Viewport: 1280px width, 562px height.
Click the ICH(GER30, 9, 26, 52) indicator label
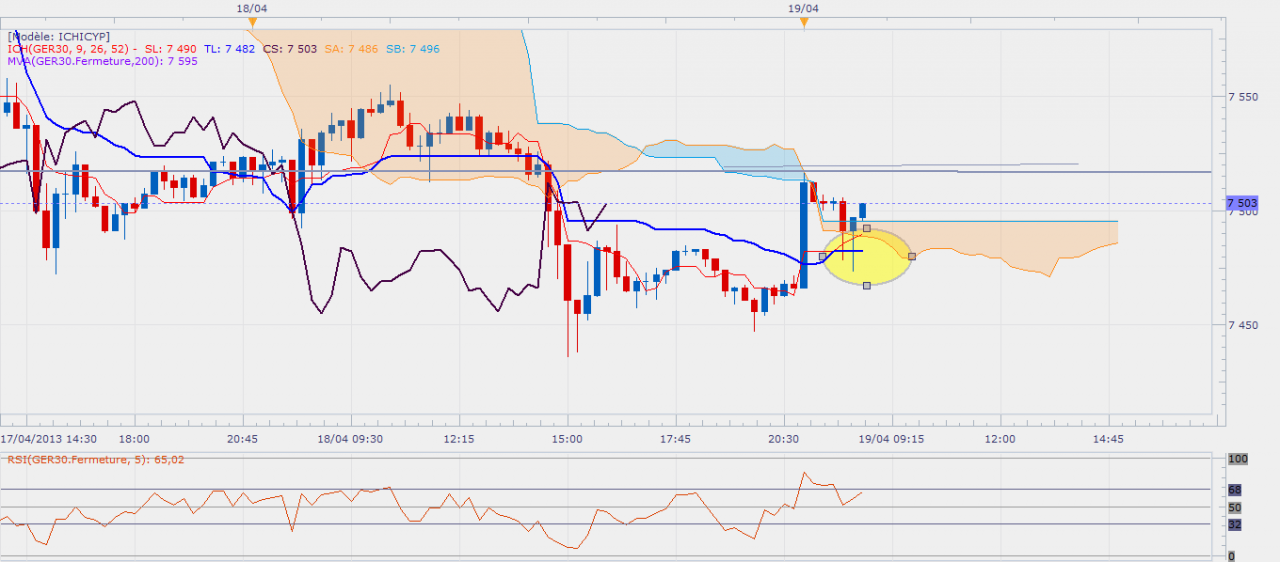click(x=72, y=47)
